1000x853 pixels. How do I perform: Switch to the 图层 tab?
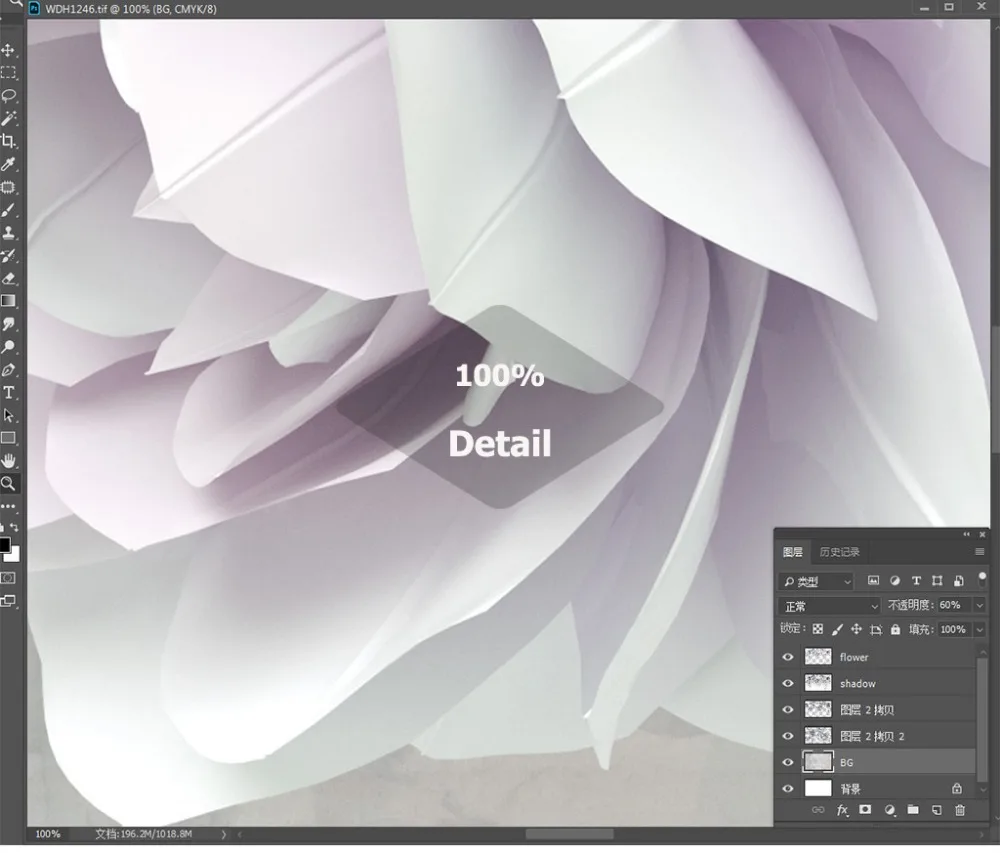793,552
